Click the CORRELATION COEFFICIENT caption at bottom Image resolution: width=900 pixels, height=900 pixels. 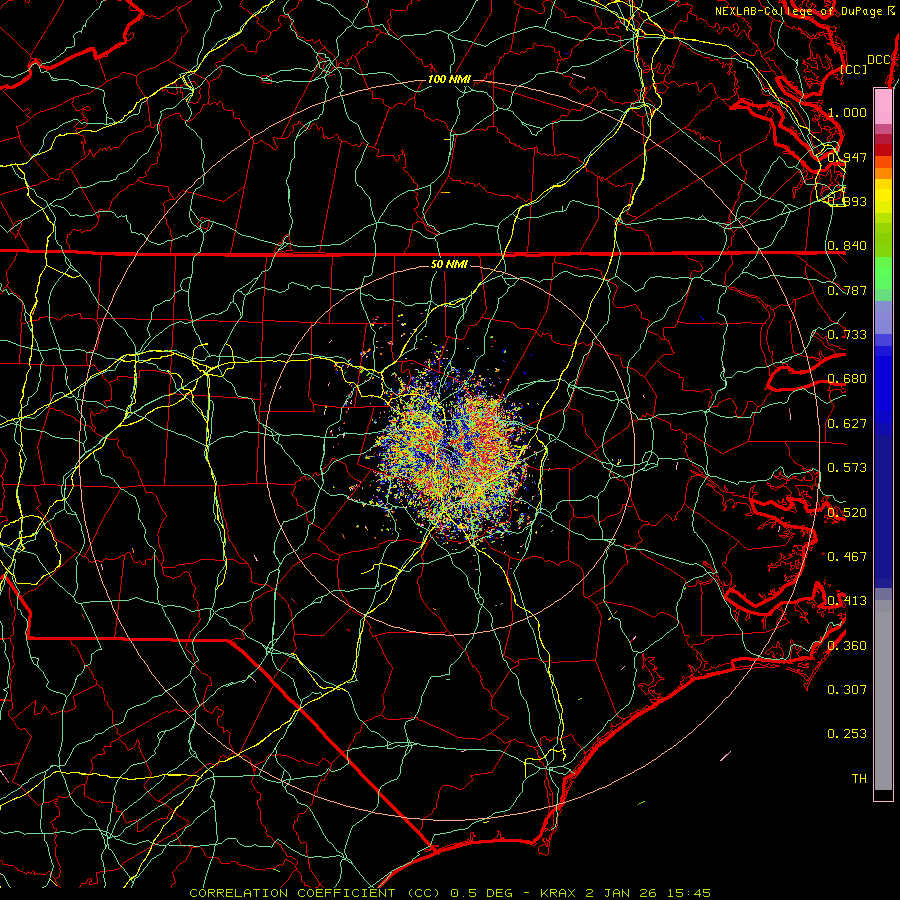click(450, 893)
